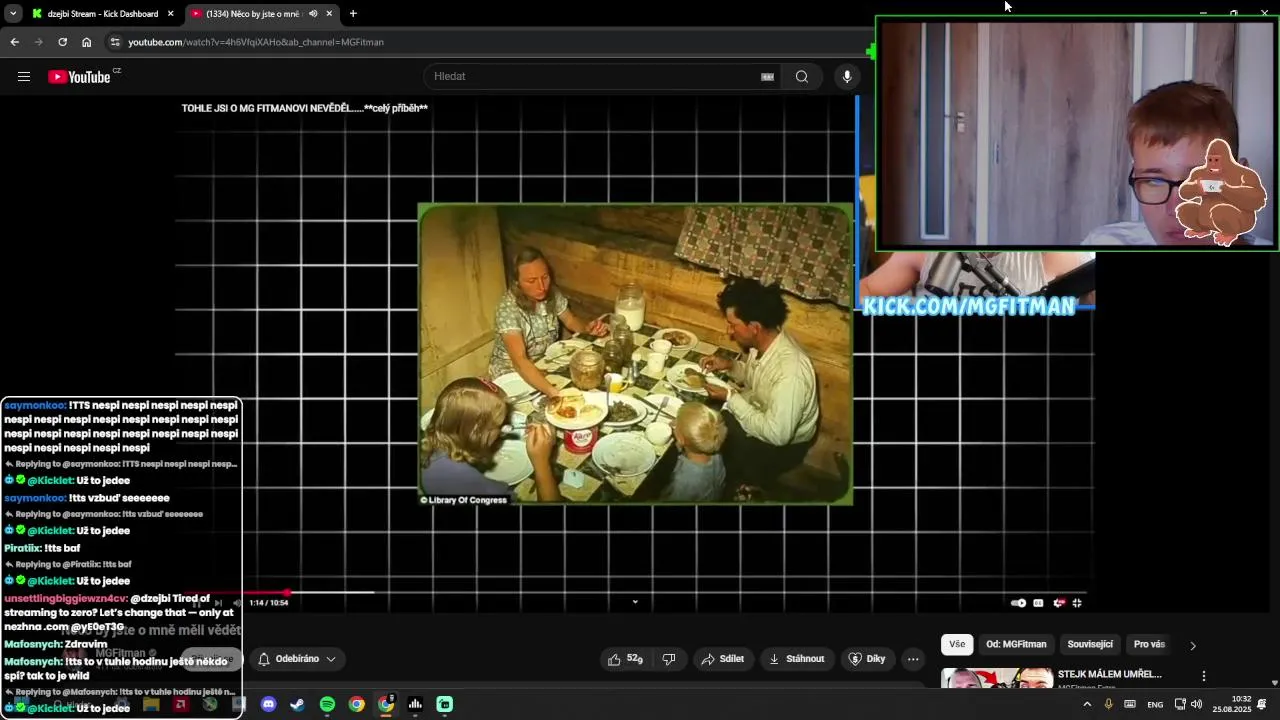The image size is (1280, 720).
Task: Open the notifications bell in tray
Action: click(1262, 705)
